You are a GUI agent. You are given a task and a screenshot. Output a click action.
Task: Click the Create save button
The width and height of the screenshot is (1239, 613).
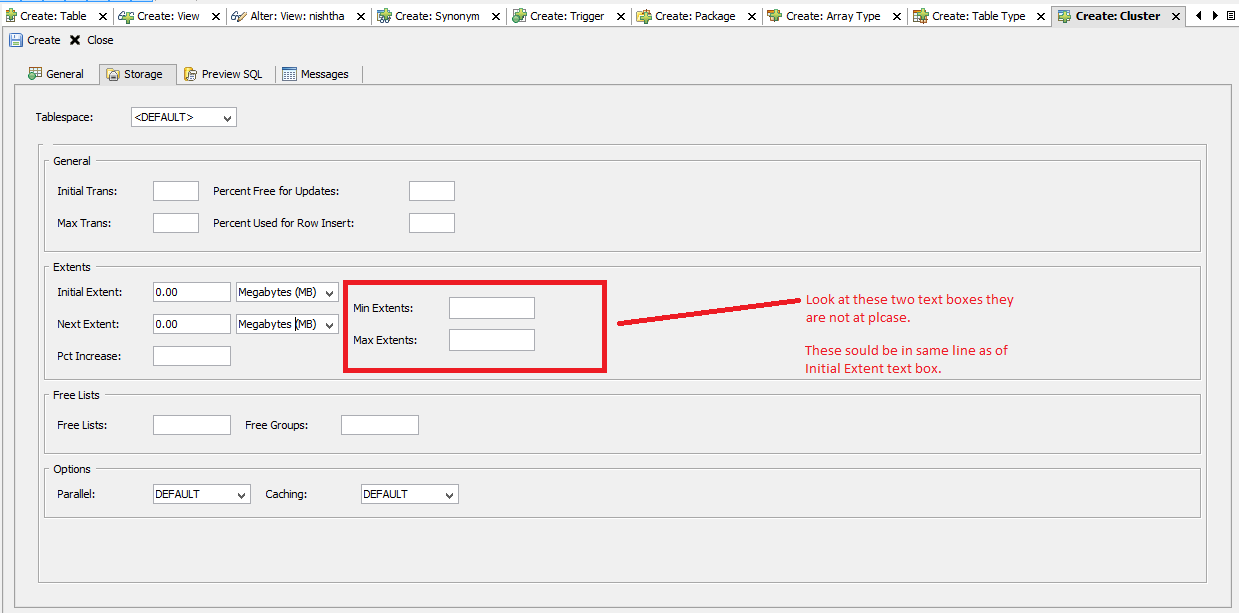pyautogui.click(x=35, y=40)
